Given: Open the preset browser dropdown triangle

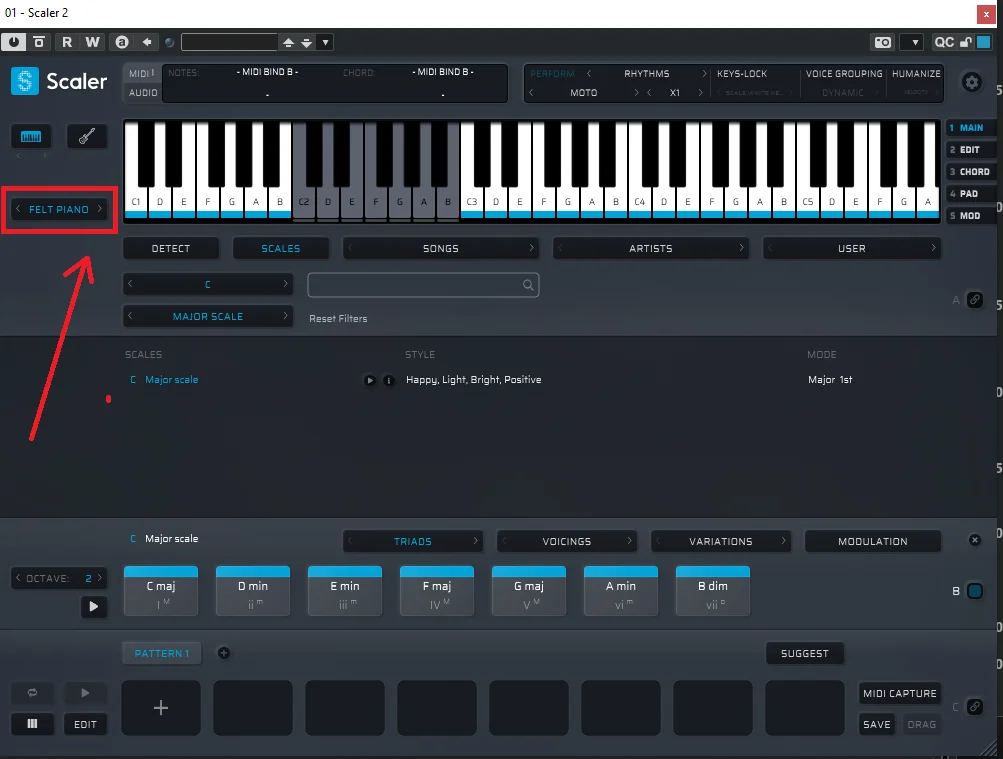Looking at the screenshot, I should 326,43.
